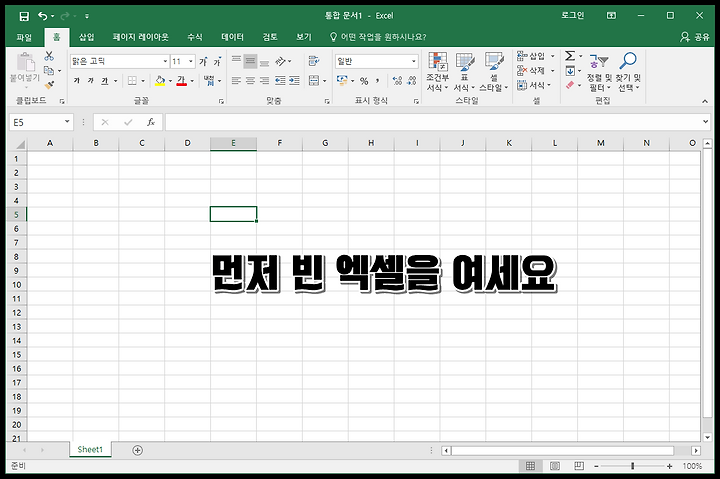Viewport: 720px width, 479px height.
Task: Click the Cut scissors icon
Action: (x=49, y=56)
